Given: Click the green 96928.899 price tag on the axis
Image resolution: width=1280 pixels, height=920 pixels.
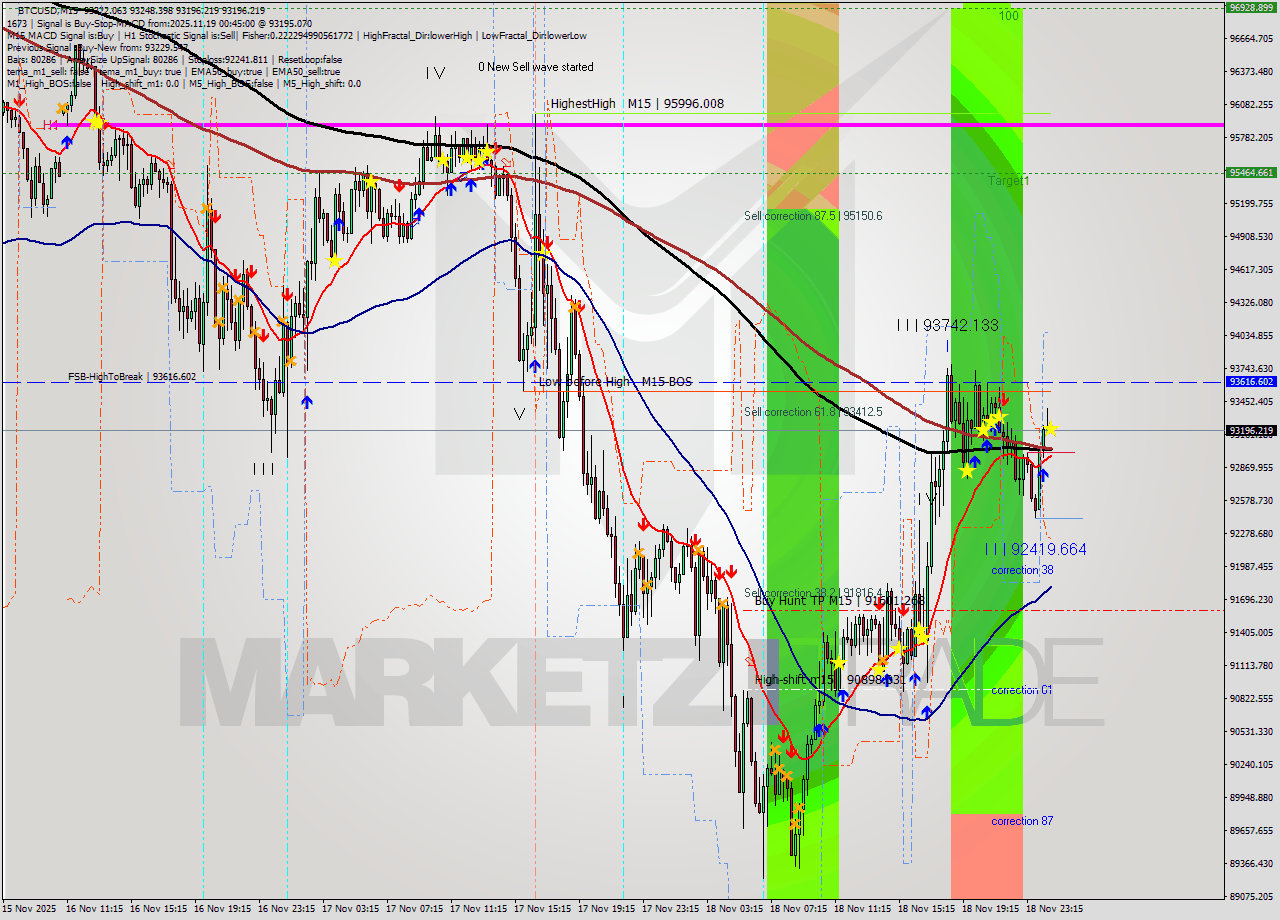Looking at the screenshot, I should (1254, 8).
